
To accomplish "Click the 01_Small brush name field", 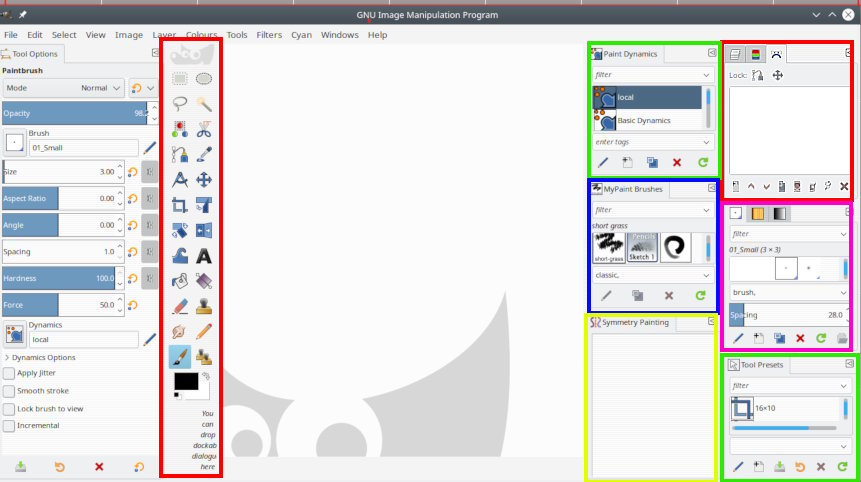I will tap(83, 148).
